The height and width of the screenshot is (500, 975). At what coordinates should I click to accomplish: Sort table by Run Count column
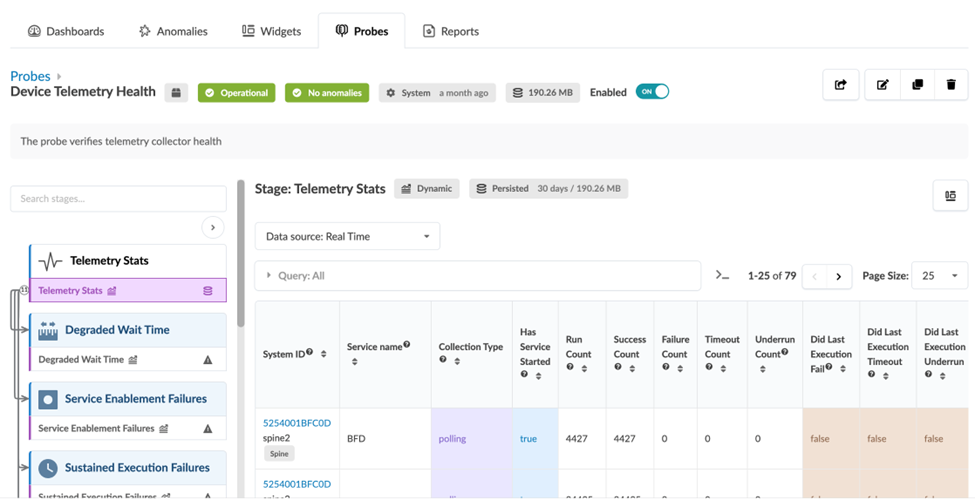pyautogui.click(x=585, y=368)
